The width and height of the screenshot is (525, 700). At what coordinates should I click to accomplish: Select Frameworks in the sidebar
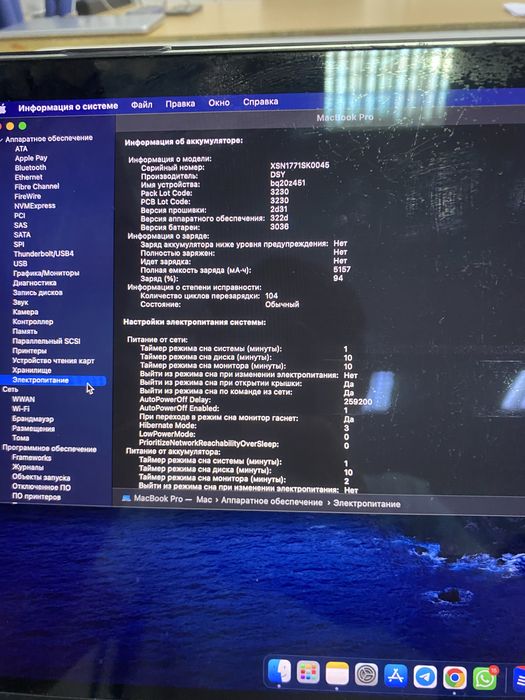click(32, 458)
